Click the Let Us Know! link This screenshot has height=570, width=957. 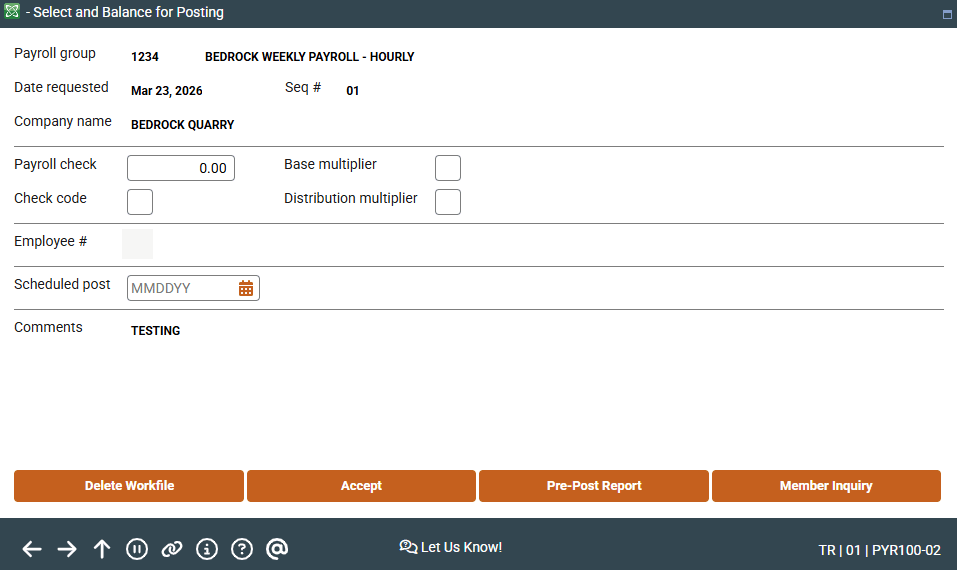[451, 547]
